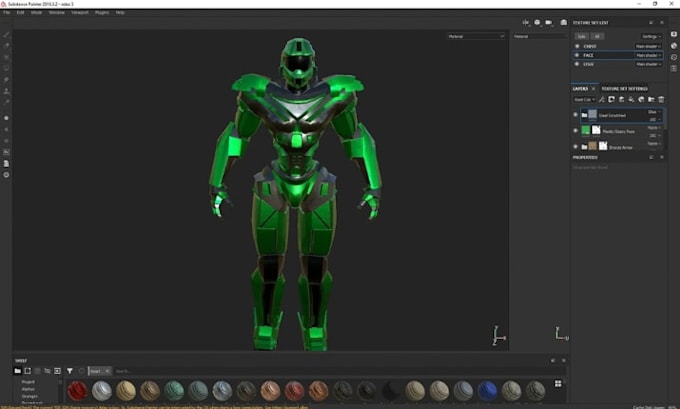Select the Clone stamp tool

6,91
